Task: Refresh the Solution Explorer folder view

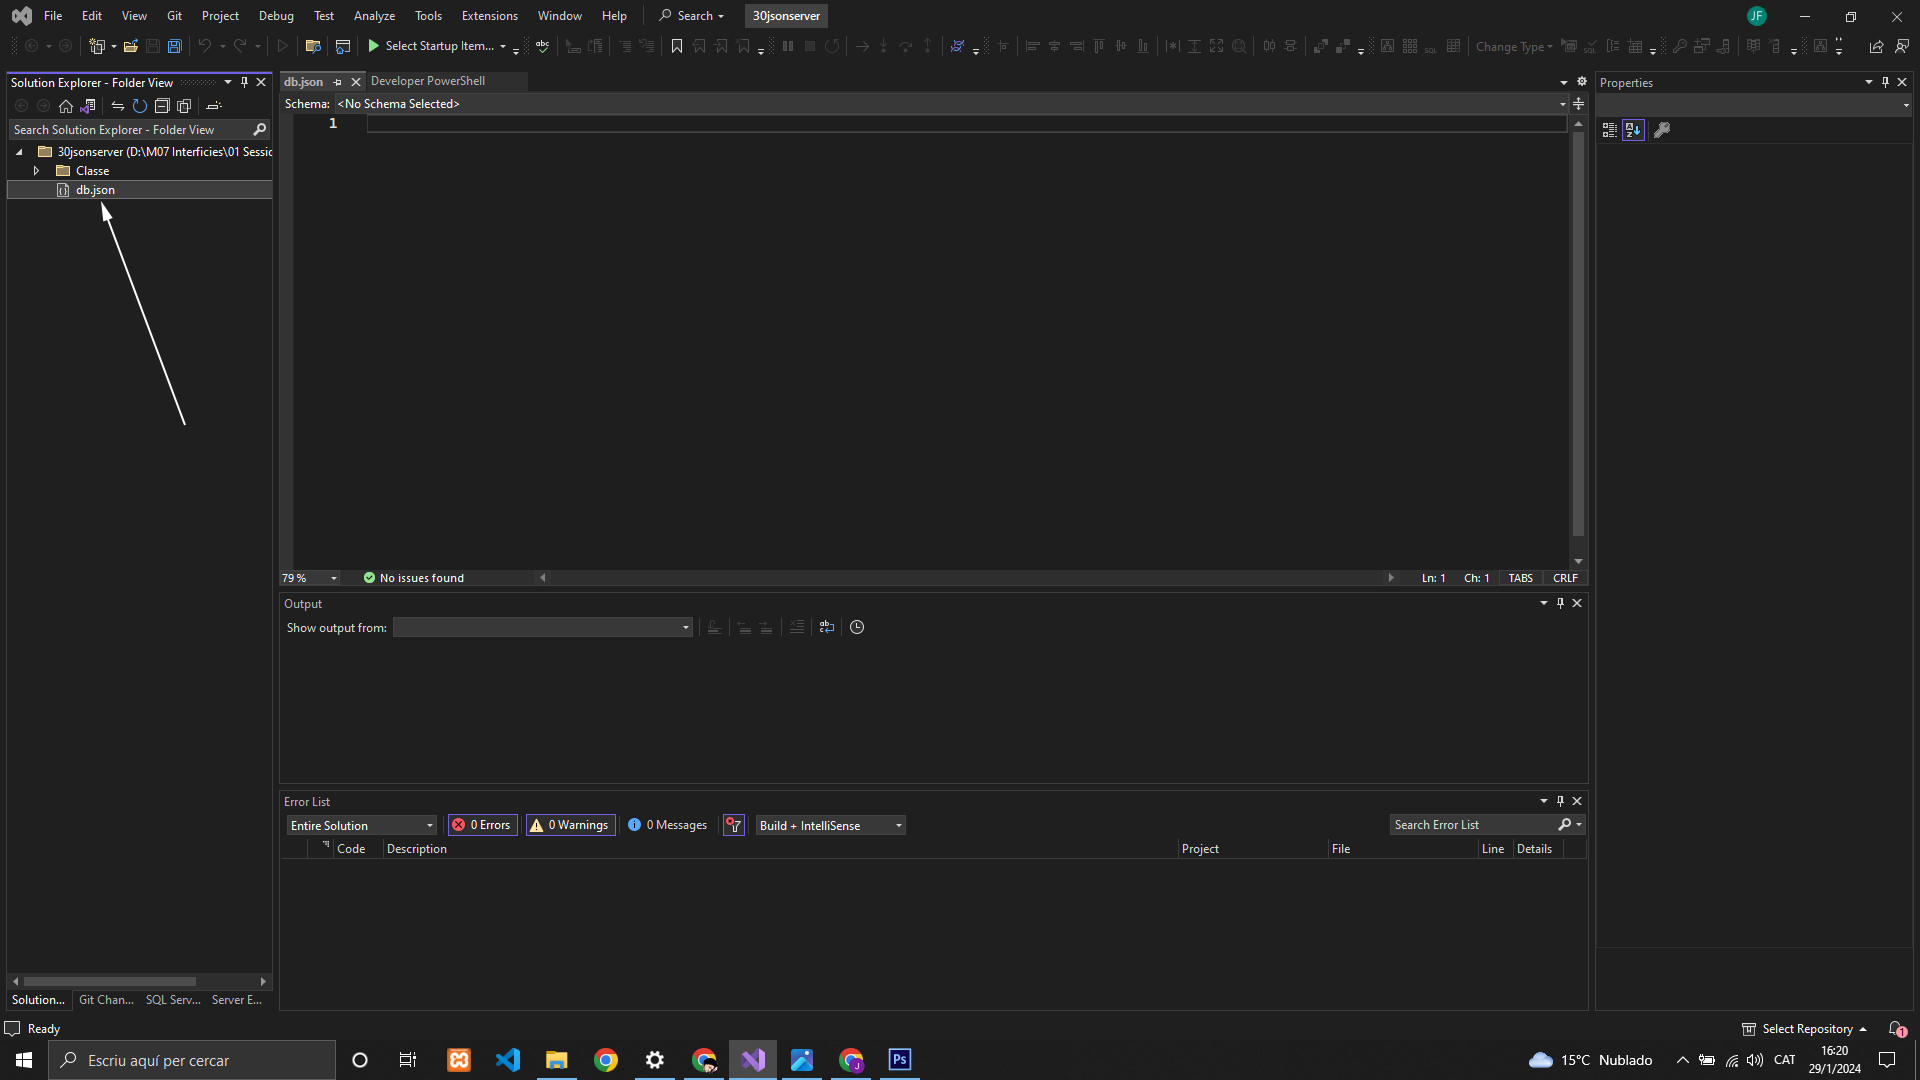Action: [x=140, y=106]
